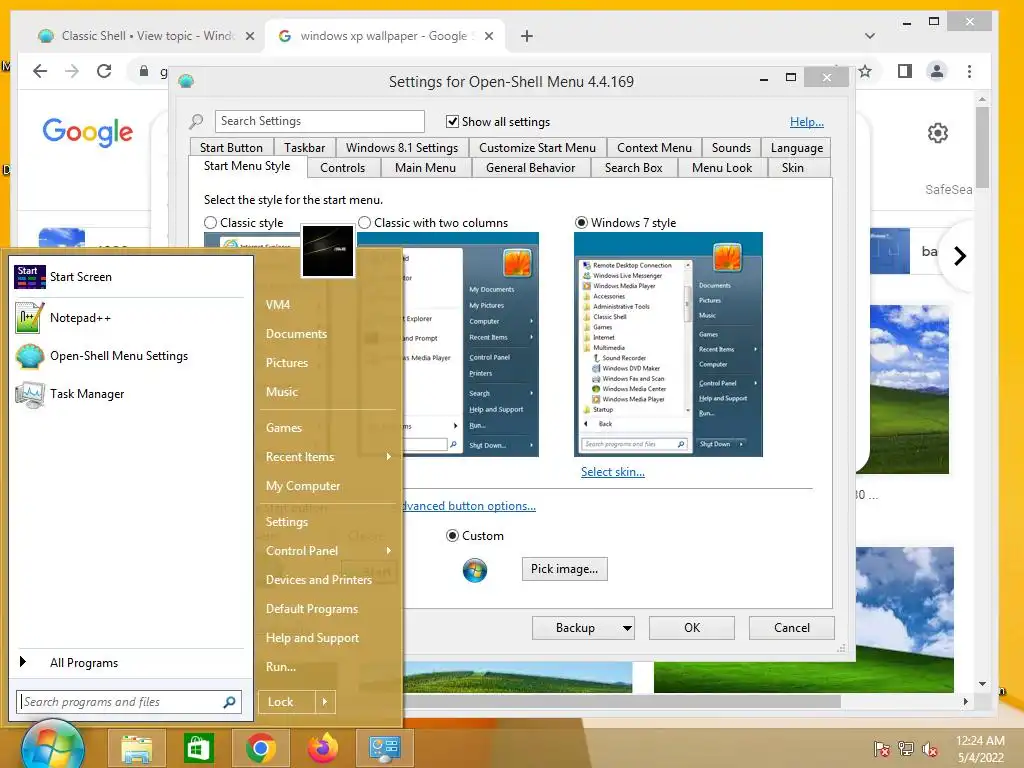Open the Help... link
Screen dimensions: 1024x768
807,121
